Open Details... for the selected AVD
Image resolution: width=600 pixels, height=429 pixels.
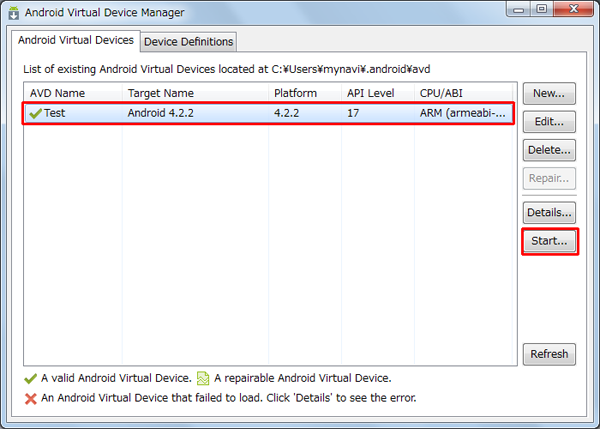pyautogui.click(x=549, y=212)
